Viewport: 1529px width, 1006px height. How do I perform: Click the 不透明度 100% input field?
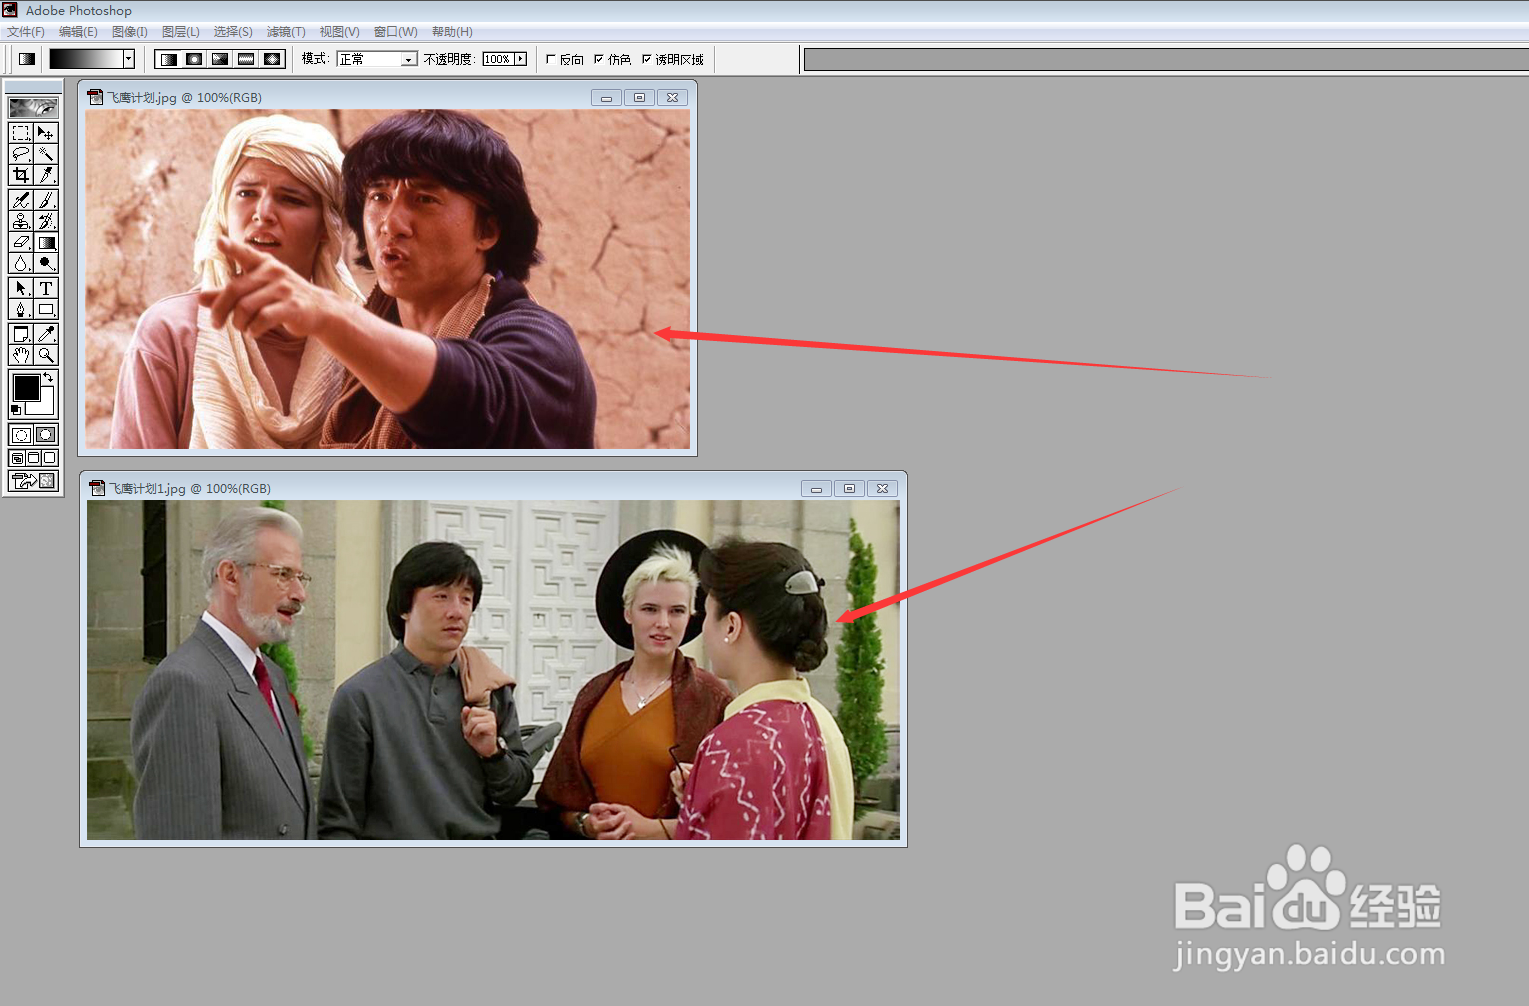[498, 59]
